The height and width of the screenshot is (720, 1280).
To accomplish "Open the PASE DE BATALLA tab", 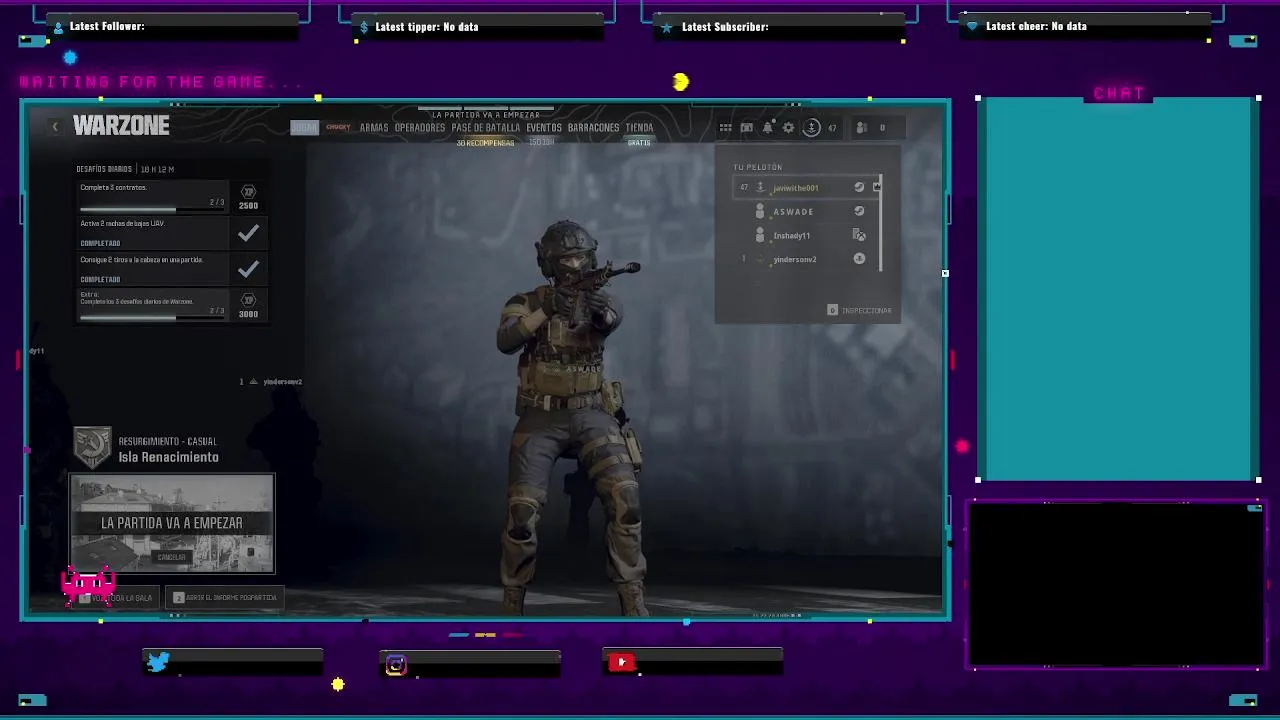I will pyautogui.click(x=486, y=127).
